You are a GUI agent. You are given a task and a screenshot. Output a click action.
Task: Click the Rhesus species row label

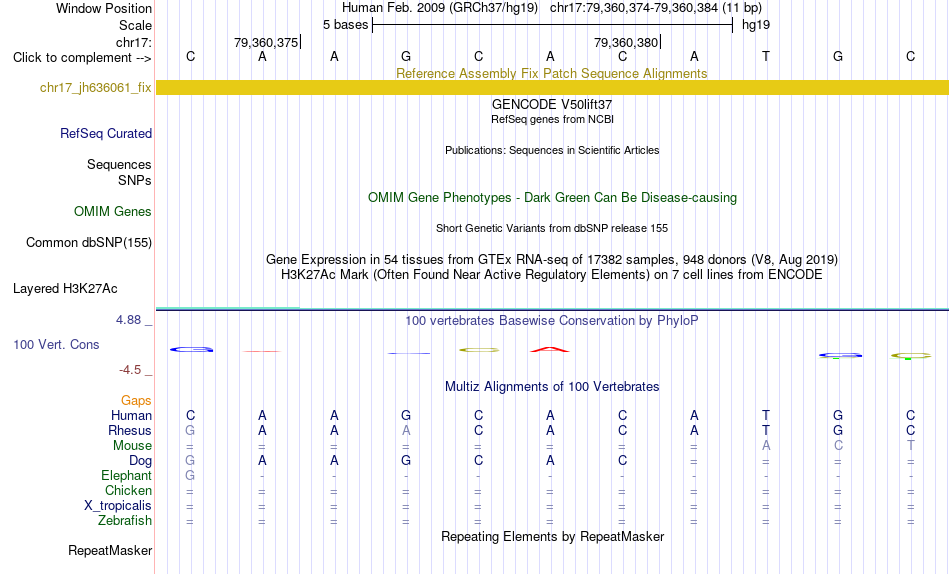130,430
